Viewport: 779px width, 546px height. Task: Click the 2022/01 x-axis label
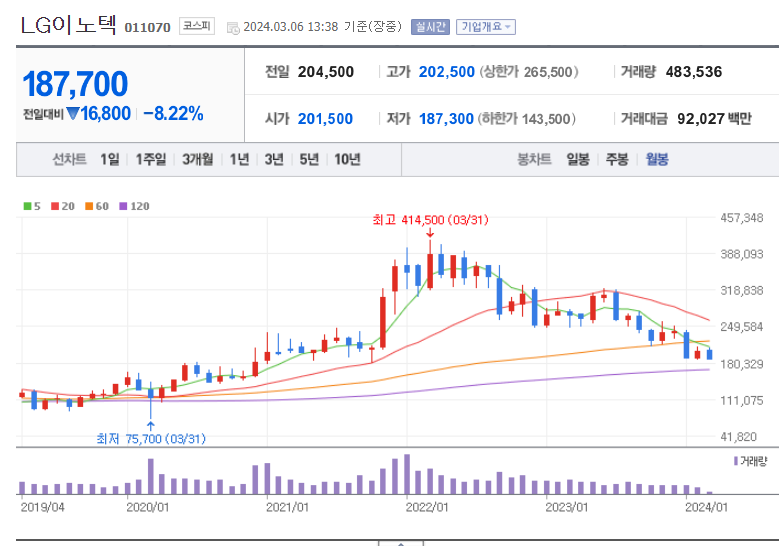[427, 508]
